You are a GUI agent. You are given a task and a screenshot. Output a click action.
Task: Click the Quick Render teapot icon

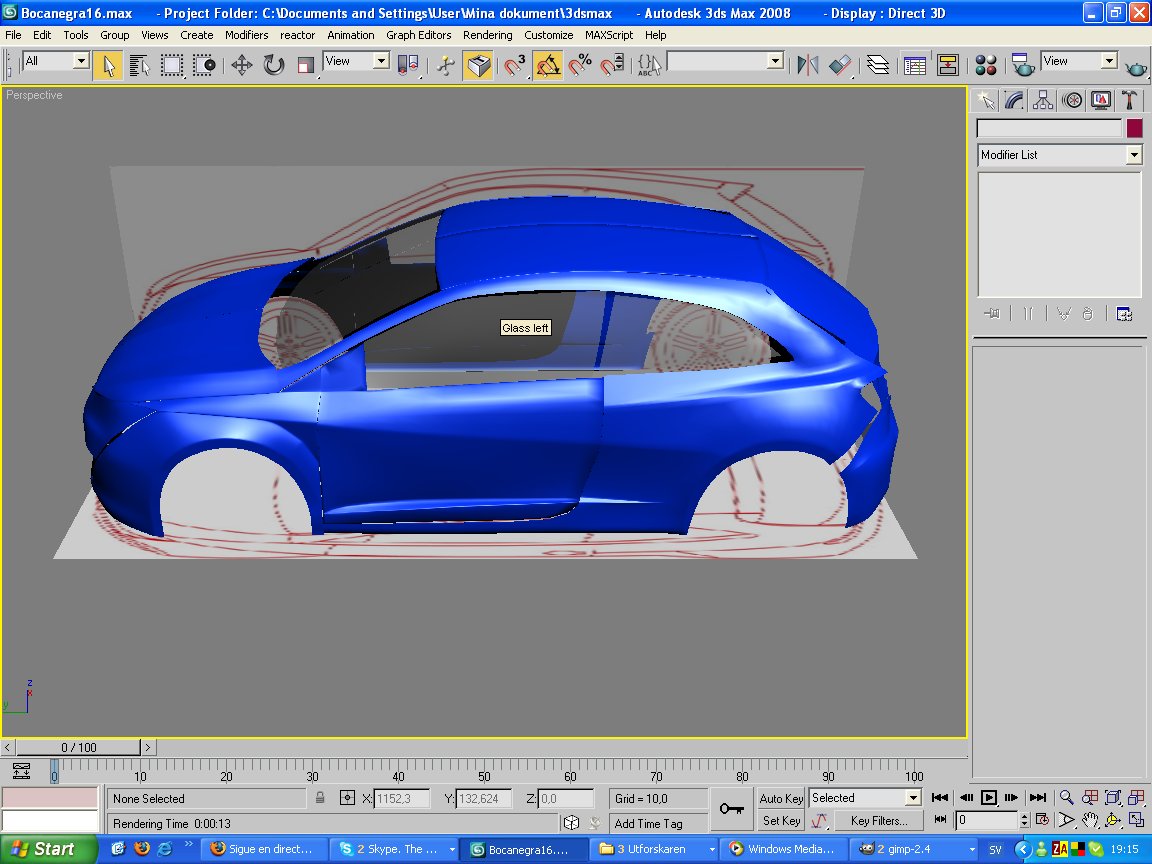click(x=1136, y=67)
